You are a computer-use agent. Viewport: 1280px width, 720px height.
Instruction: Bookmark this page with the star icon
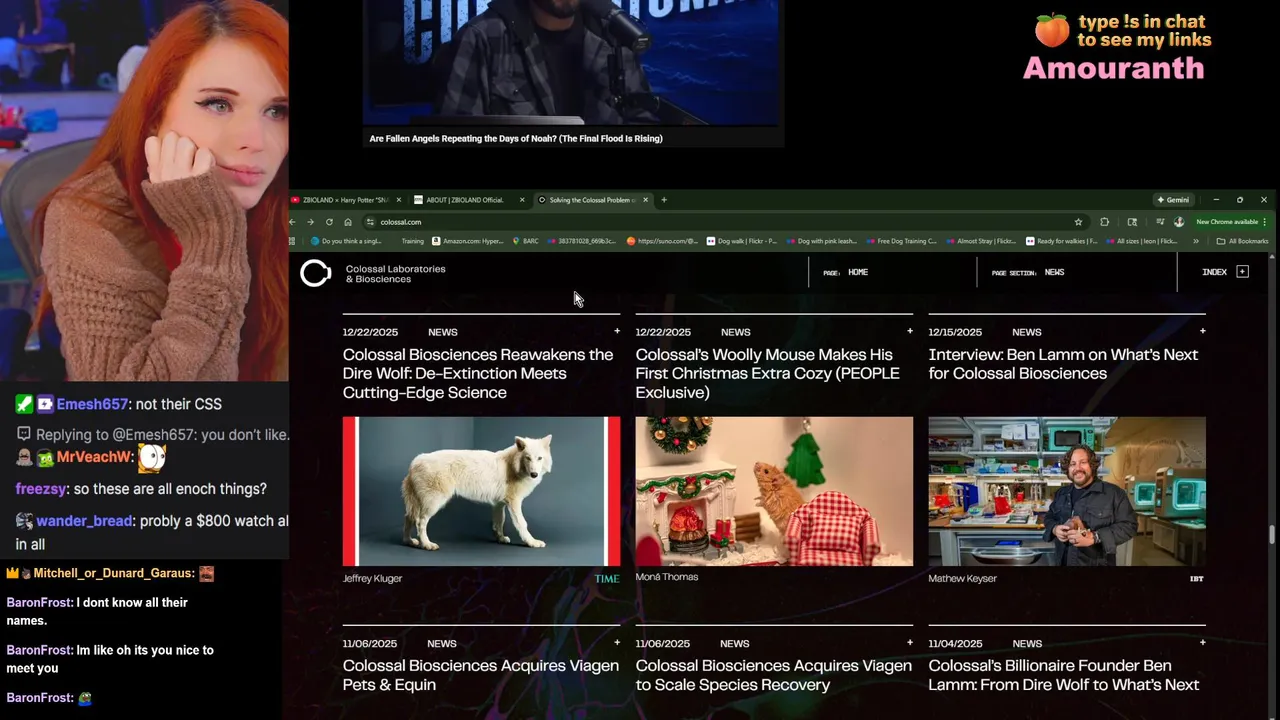[1078, 222]
